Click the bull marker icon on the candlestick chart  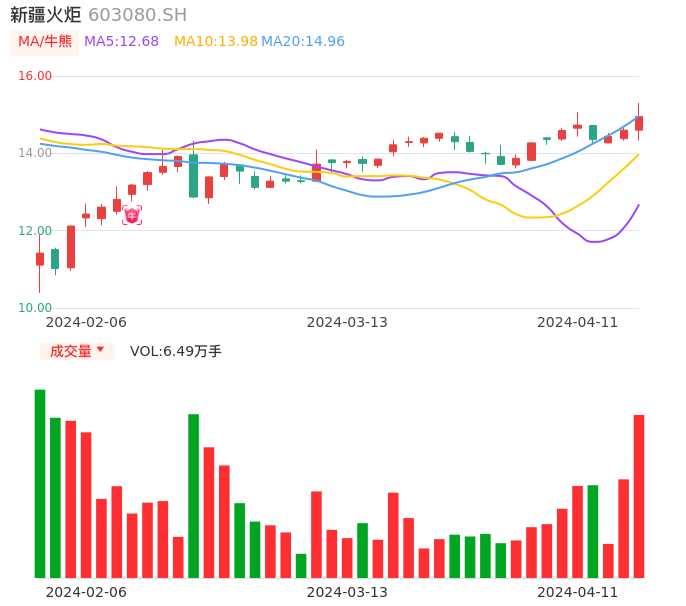132,215
